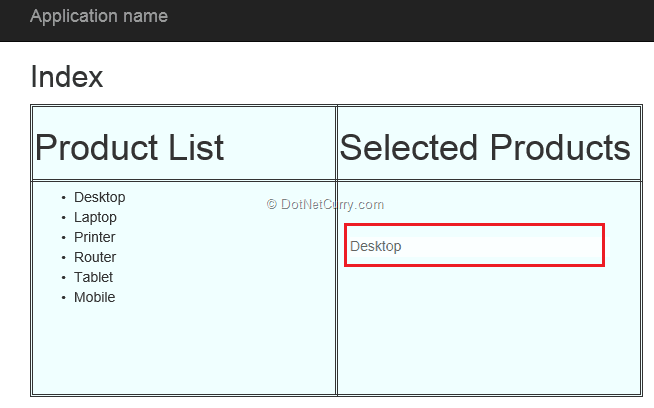The height and width of the screenshot is (408, 654).
Task: Select Tablet in the Product List
Action: pyautogui.click(x=93, y=277)
